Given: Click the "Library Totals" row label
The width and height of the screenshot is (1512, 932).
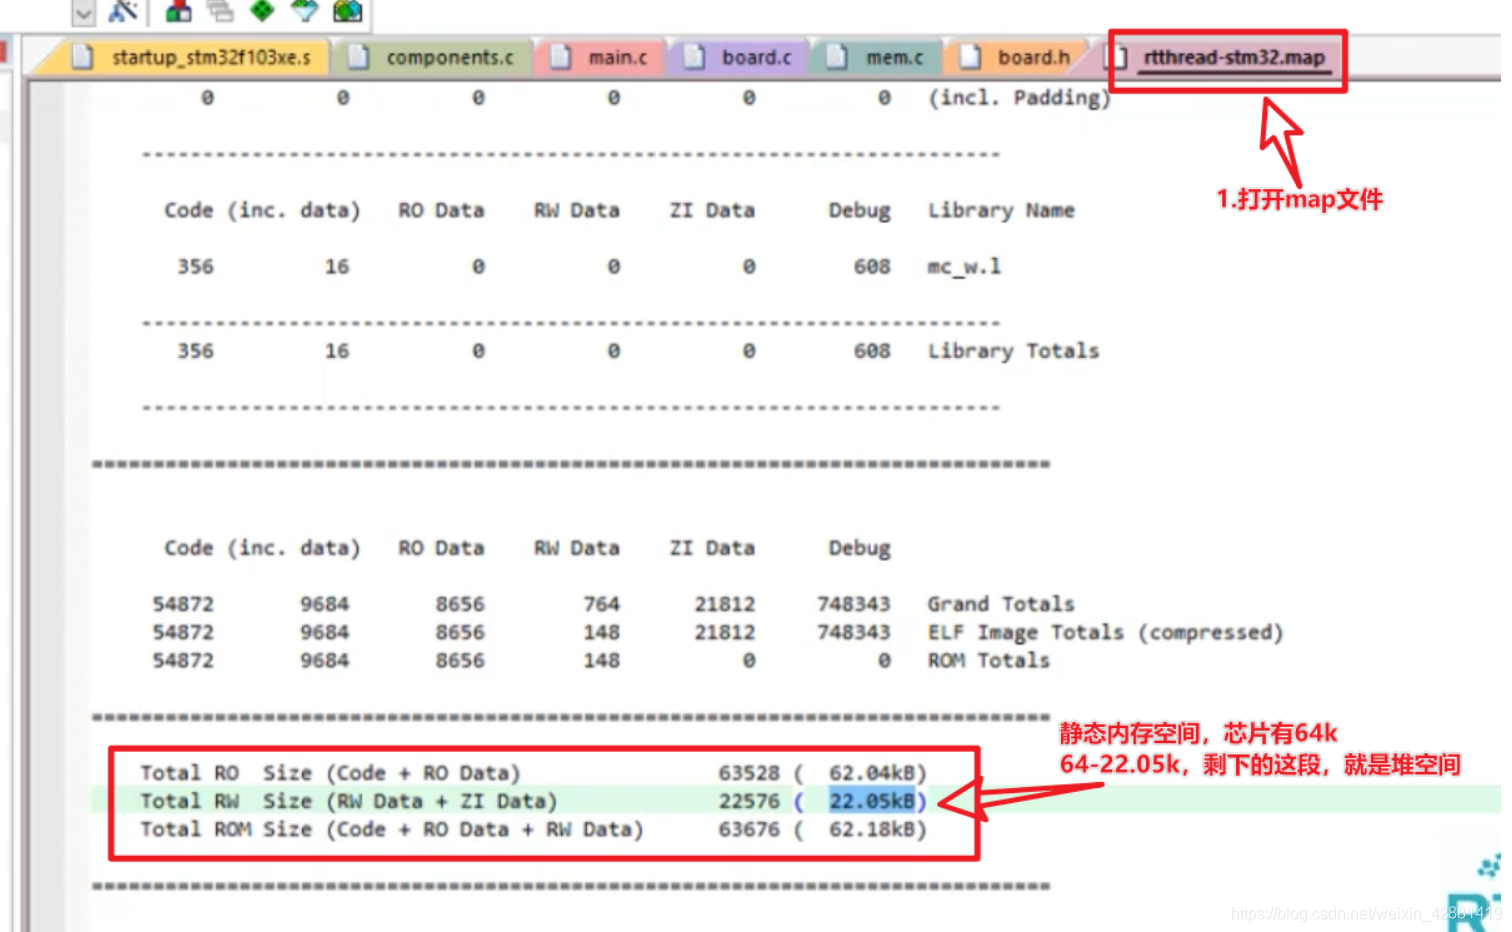Looking at the screenshot, I should point(1013,351).
